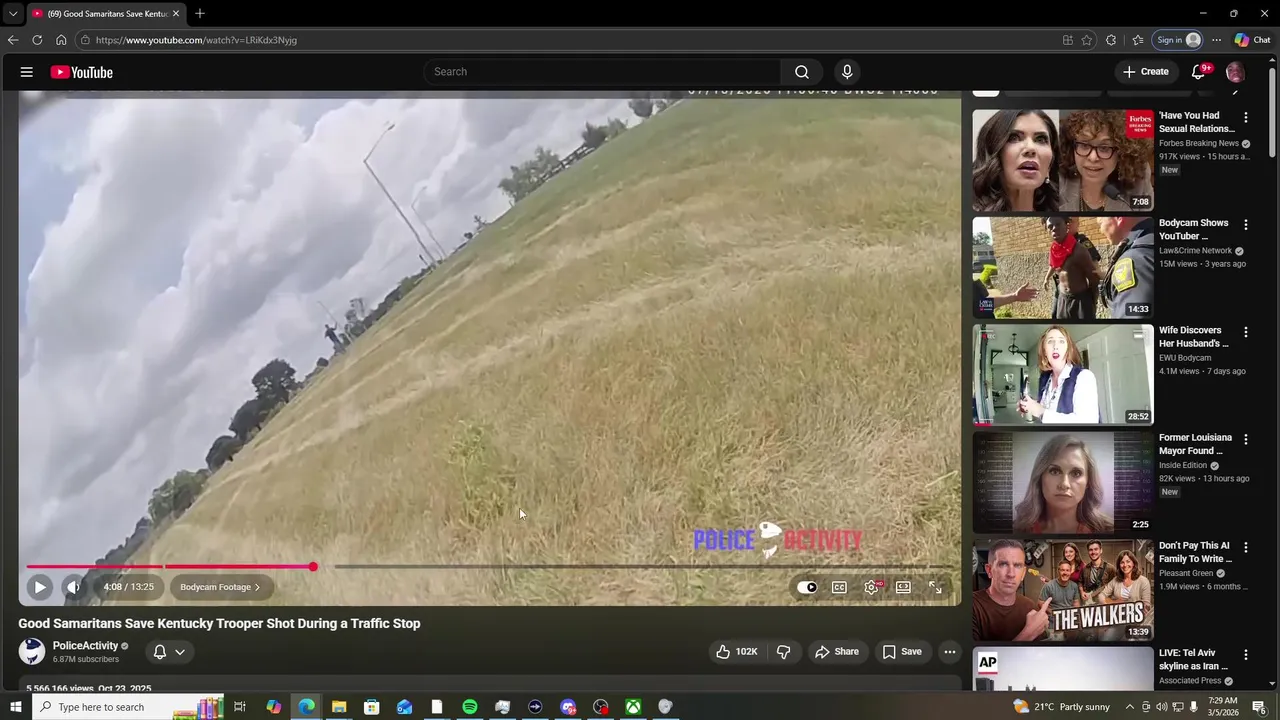Play the video

coord(39,587)
